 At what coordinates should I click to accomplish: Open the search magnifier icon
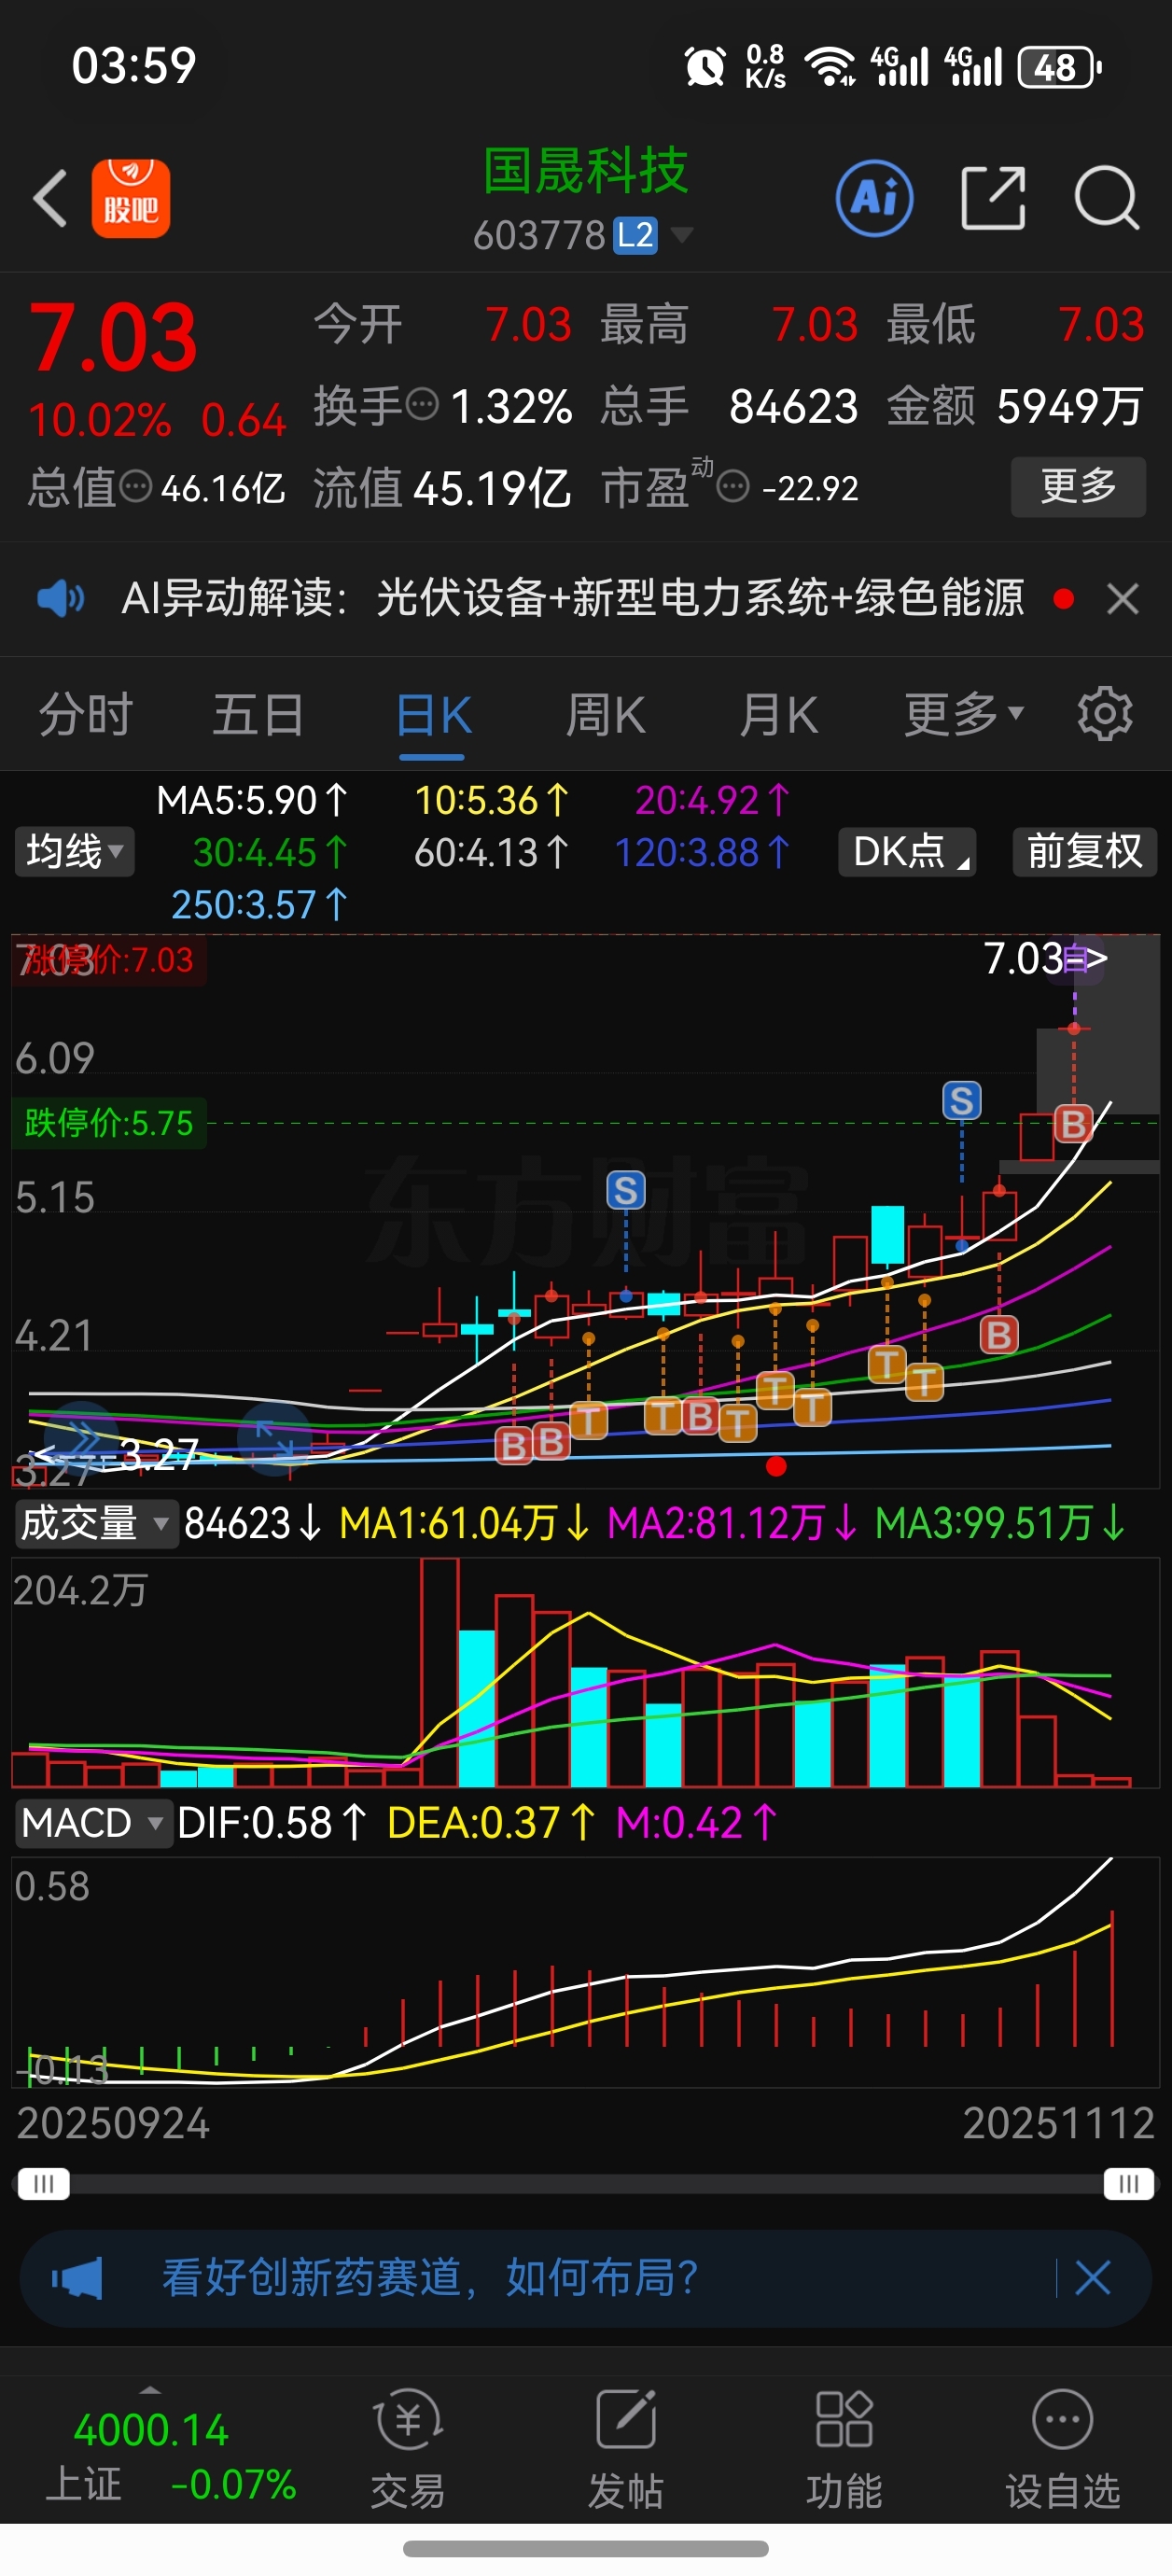(1107, 198)
